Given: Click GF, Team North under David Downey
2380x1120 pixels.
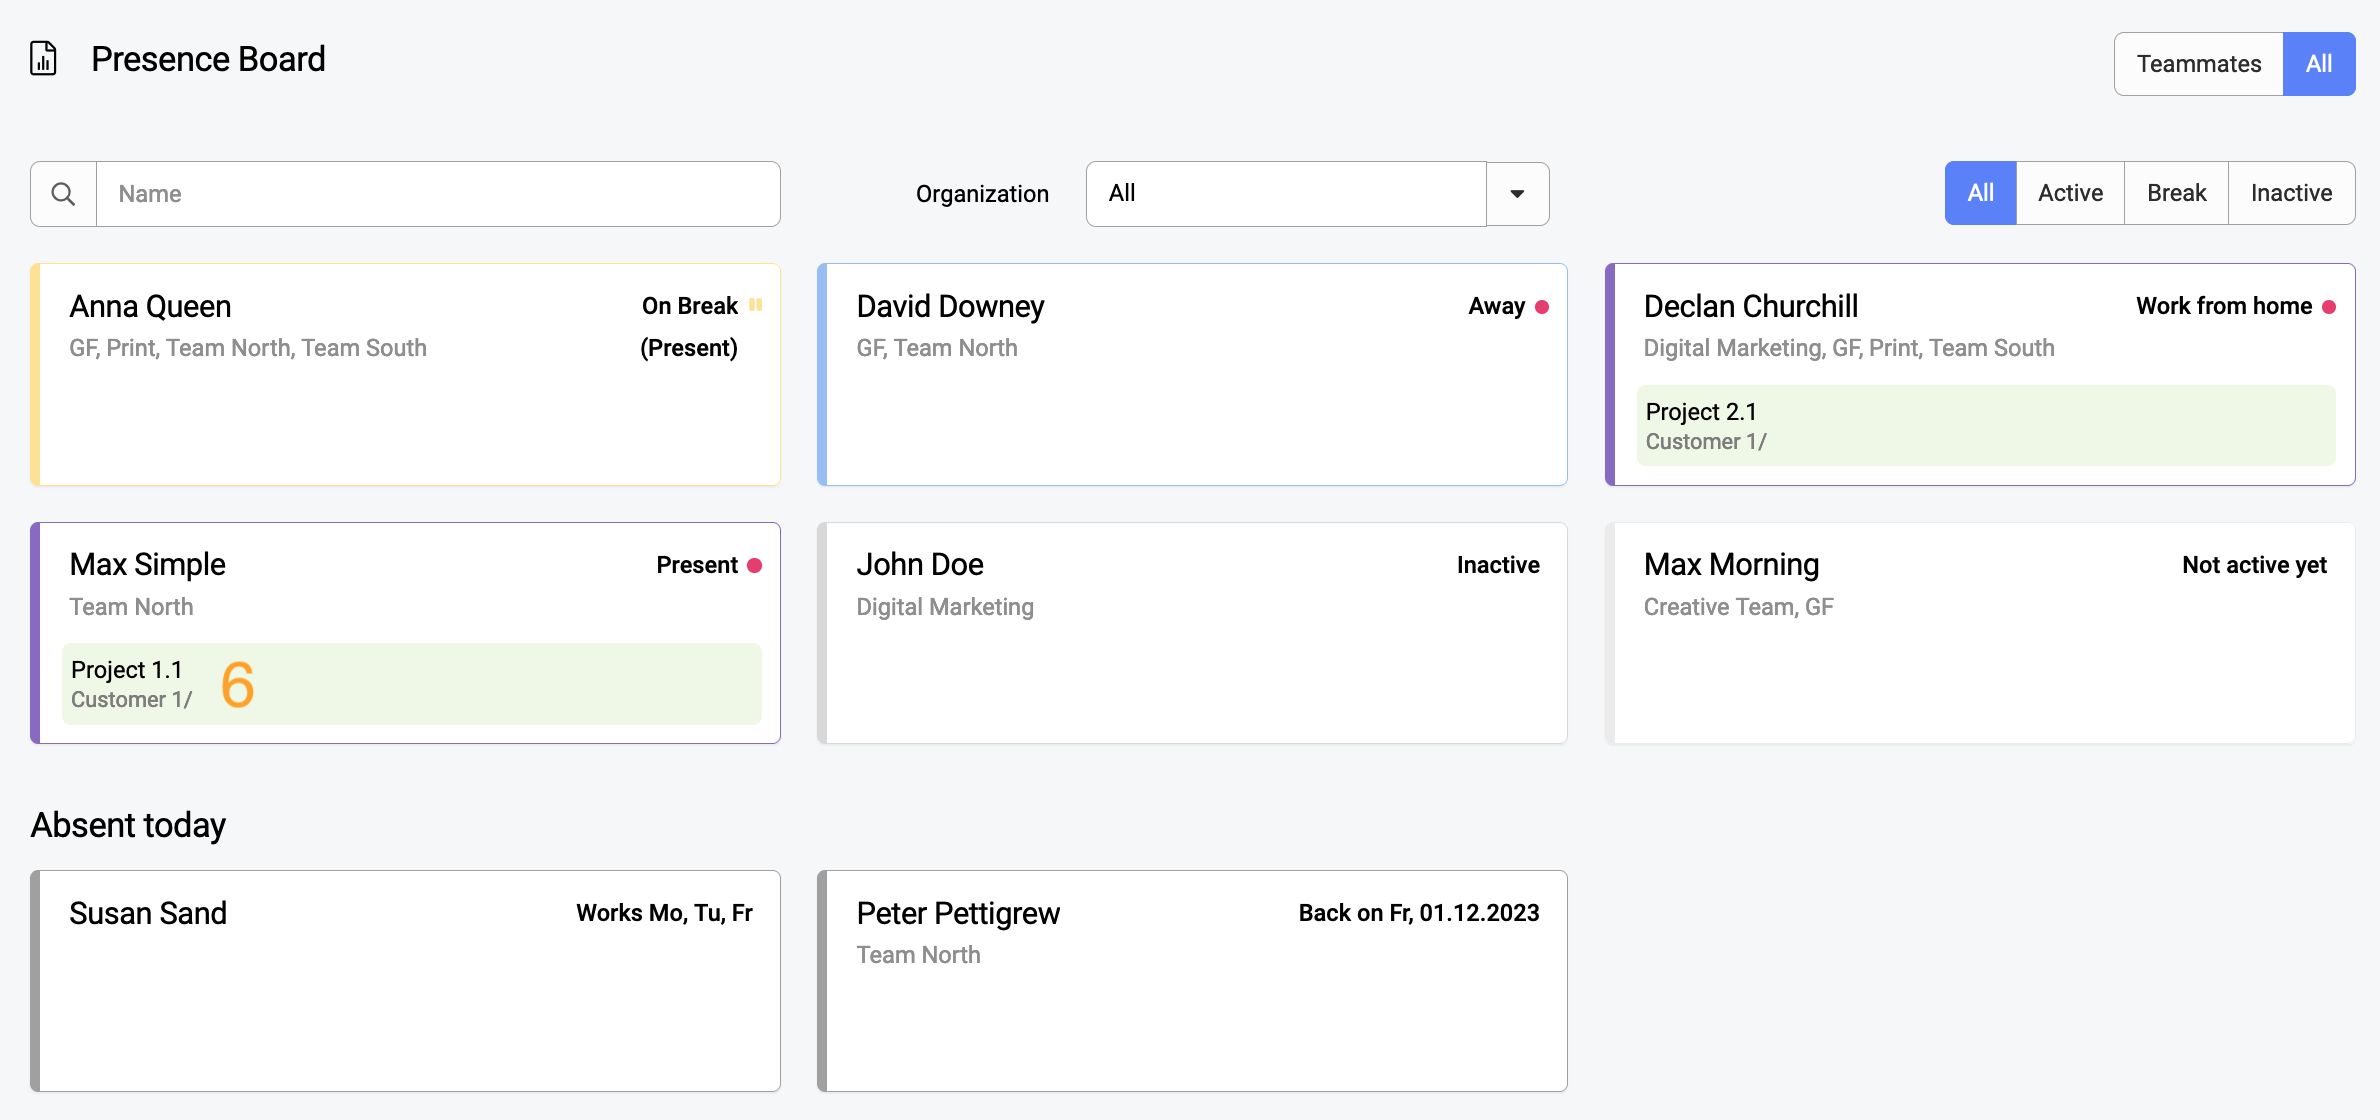Looking at the screenshot, I should tap(937, 348).
